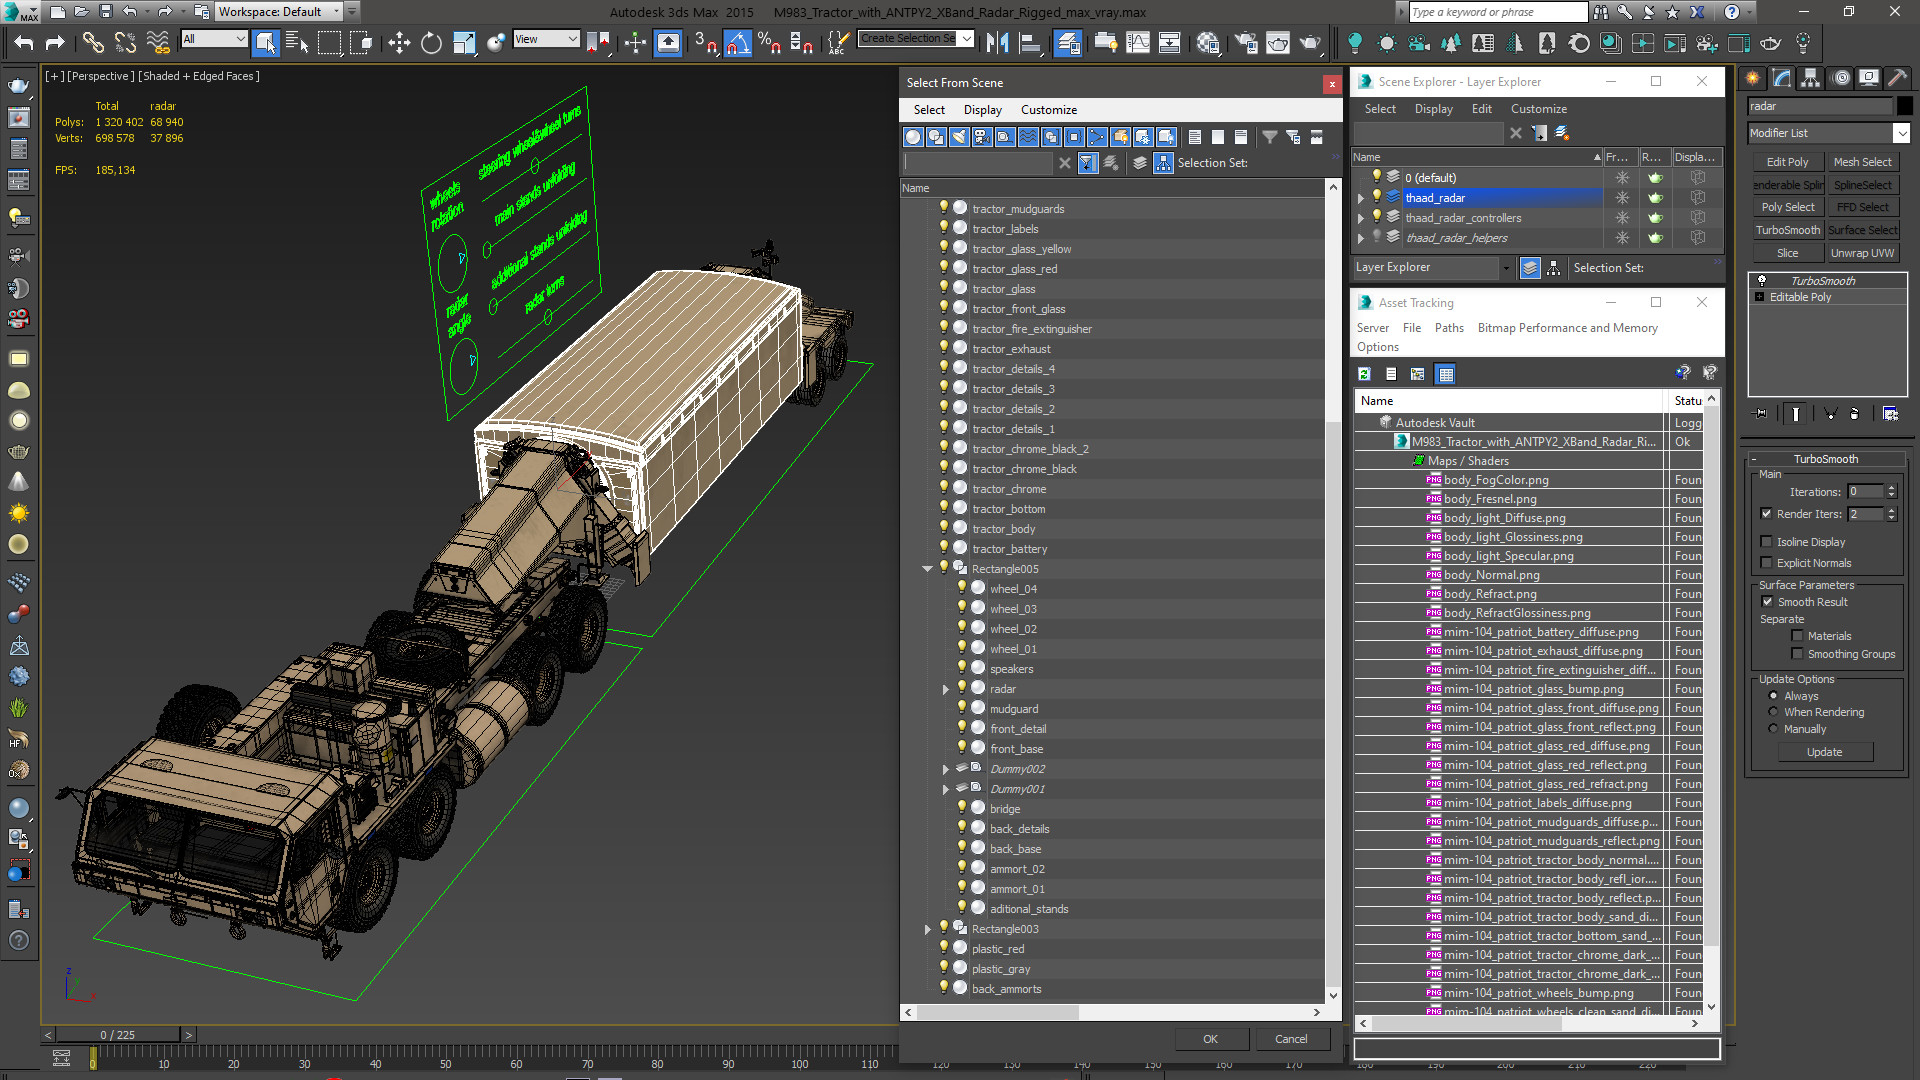This screenshot has width=1920, height=1080.
Task: Click Cancel in Select From Scene
Action: pyautogui.click(x=1291, y=1039)
